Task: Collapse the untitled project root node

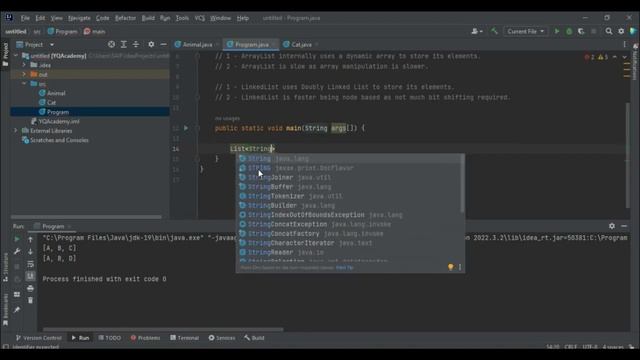Action: (x=16, y=56)
